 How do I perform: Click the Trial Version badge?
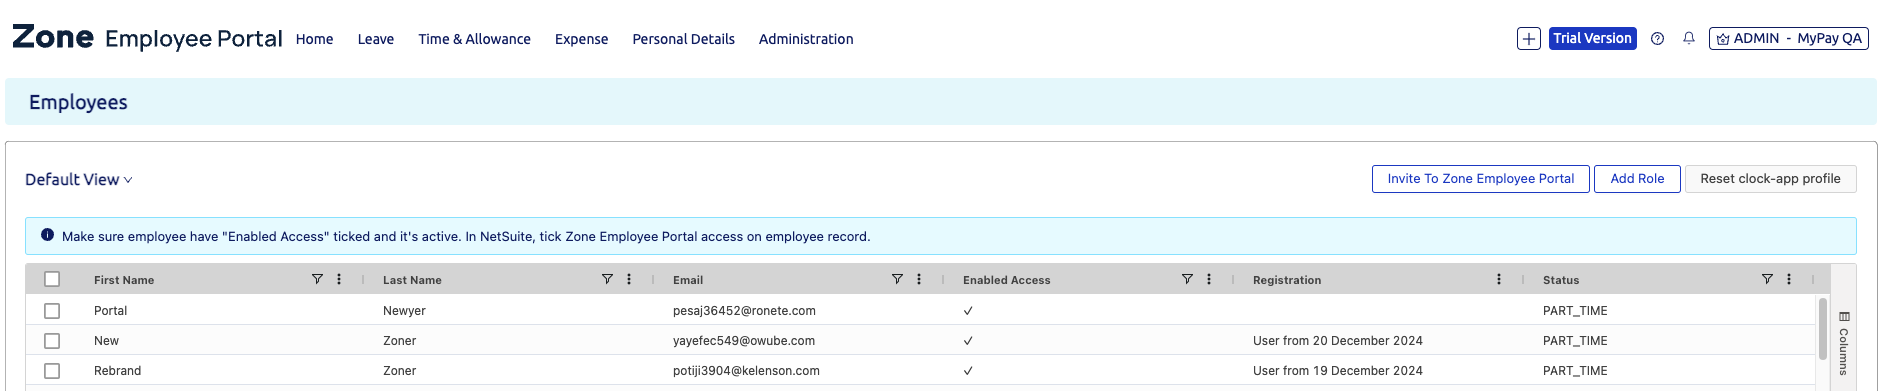pos(1592,39)
